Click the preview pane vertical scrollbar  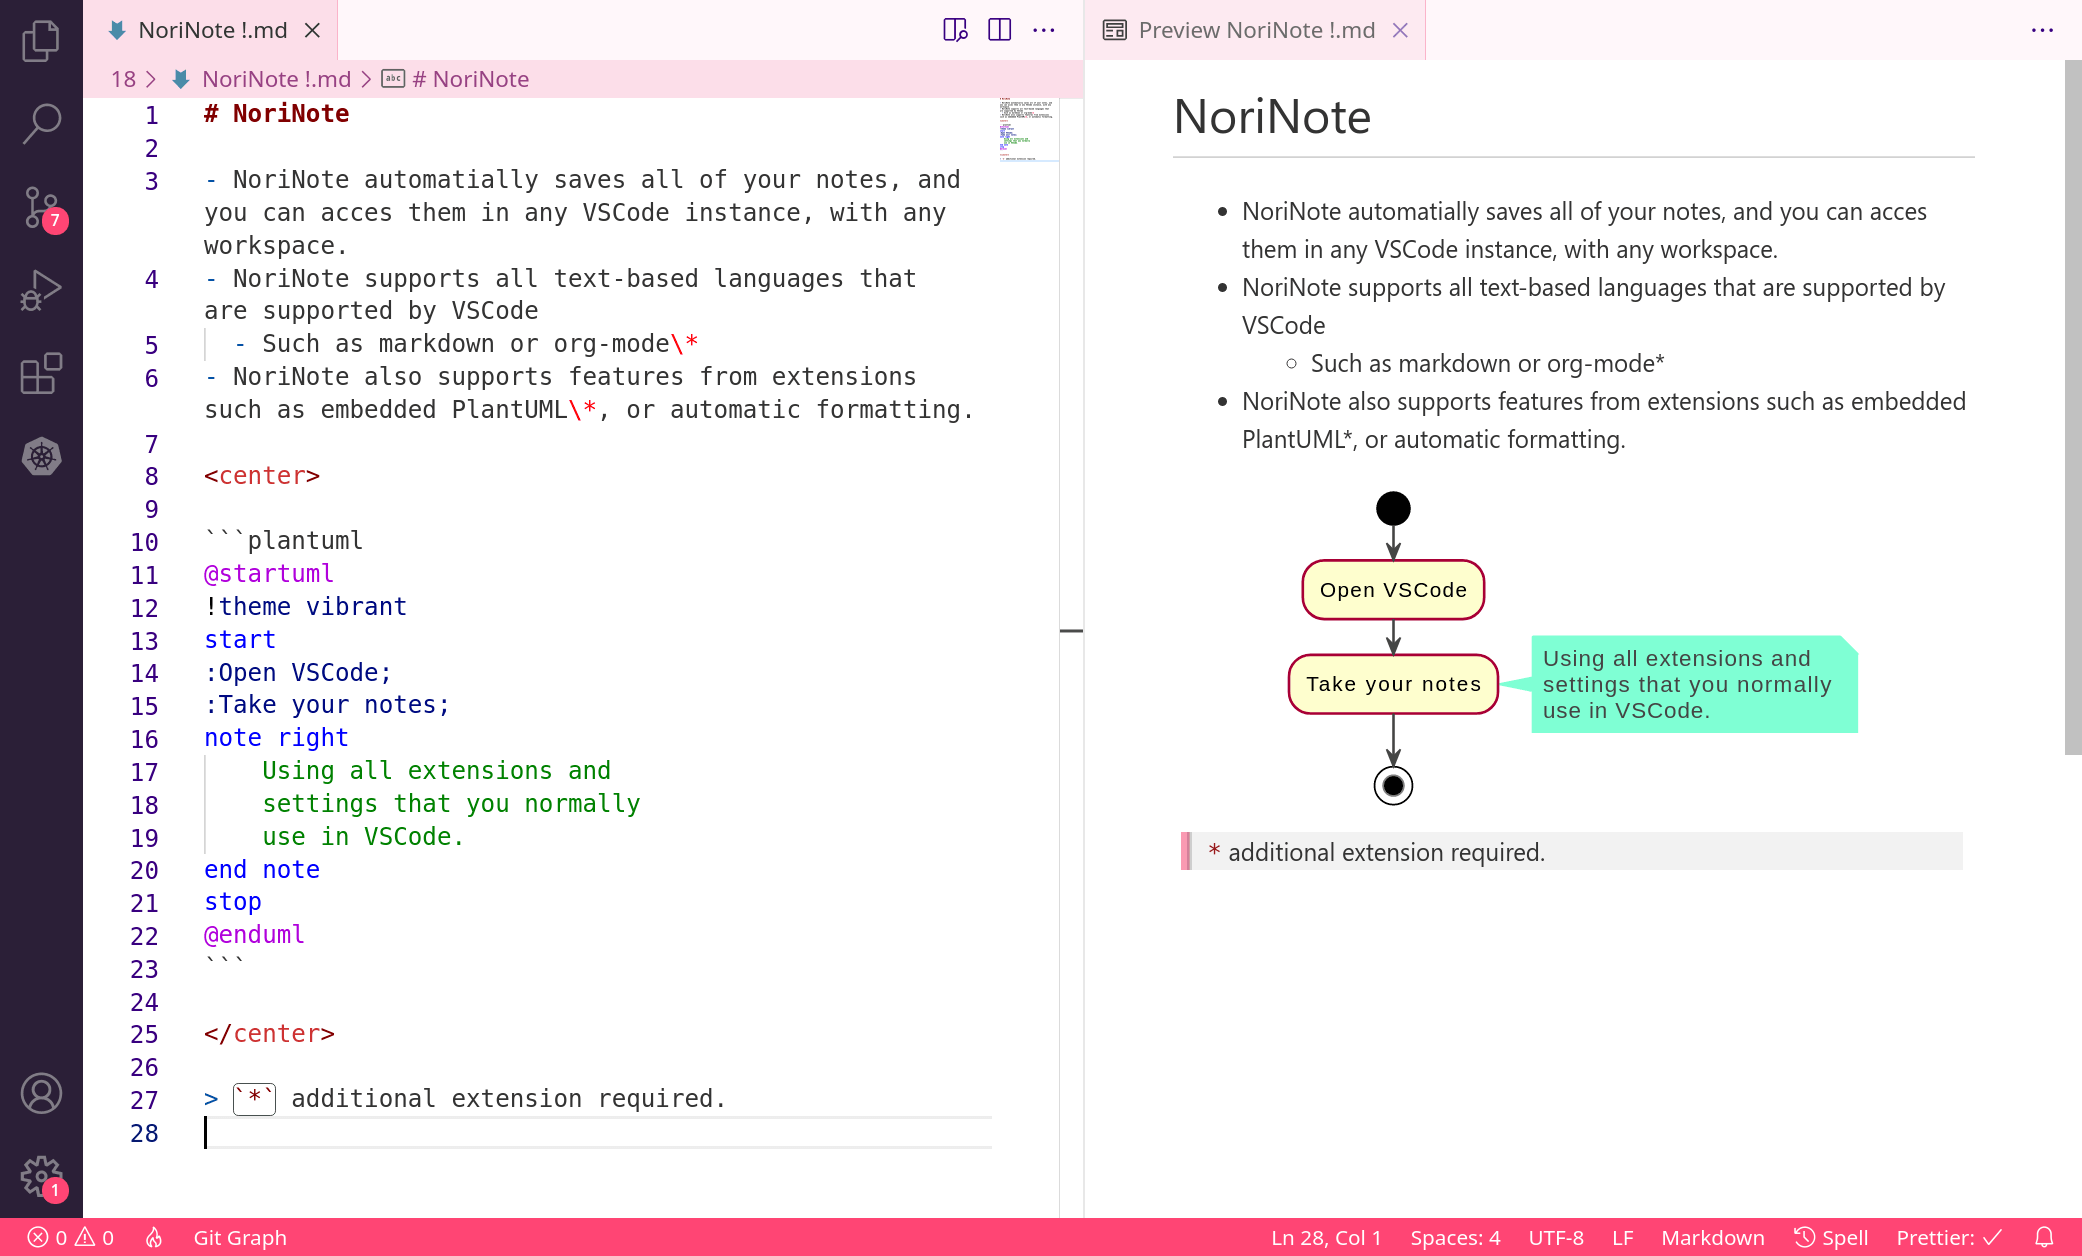pyautogui.click(x=2072, y=408)
